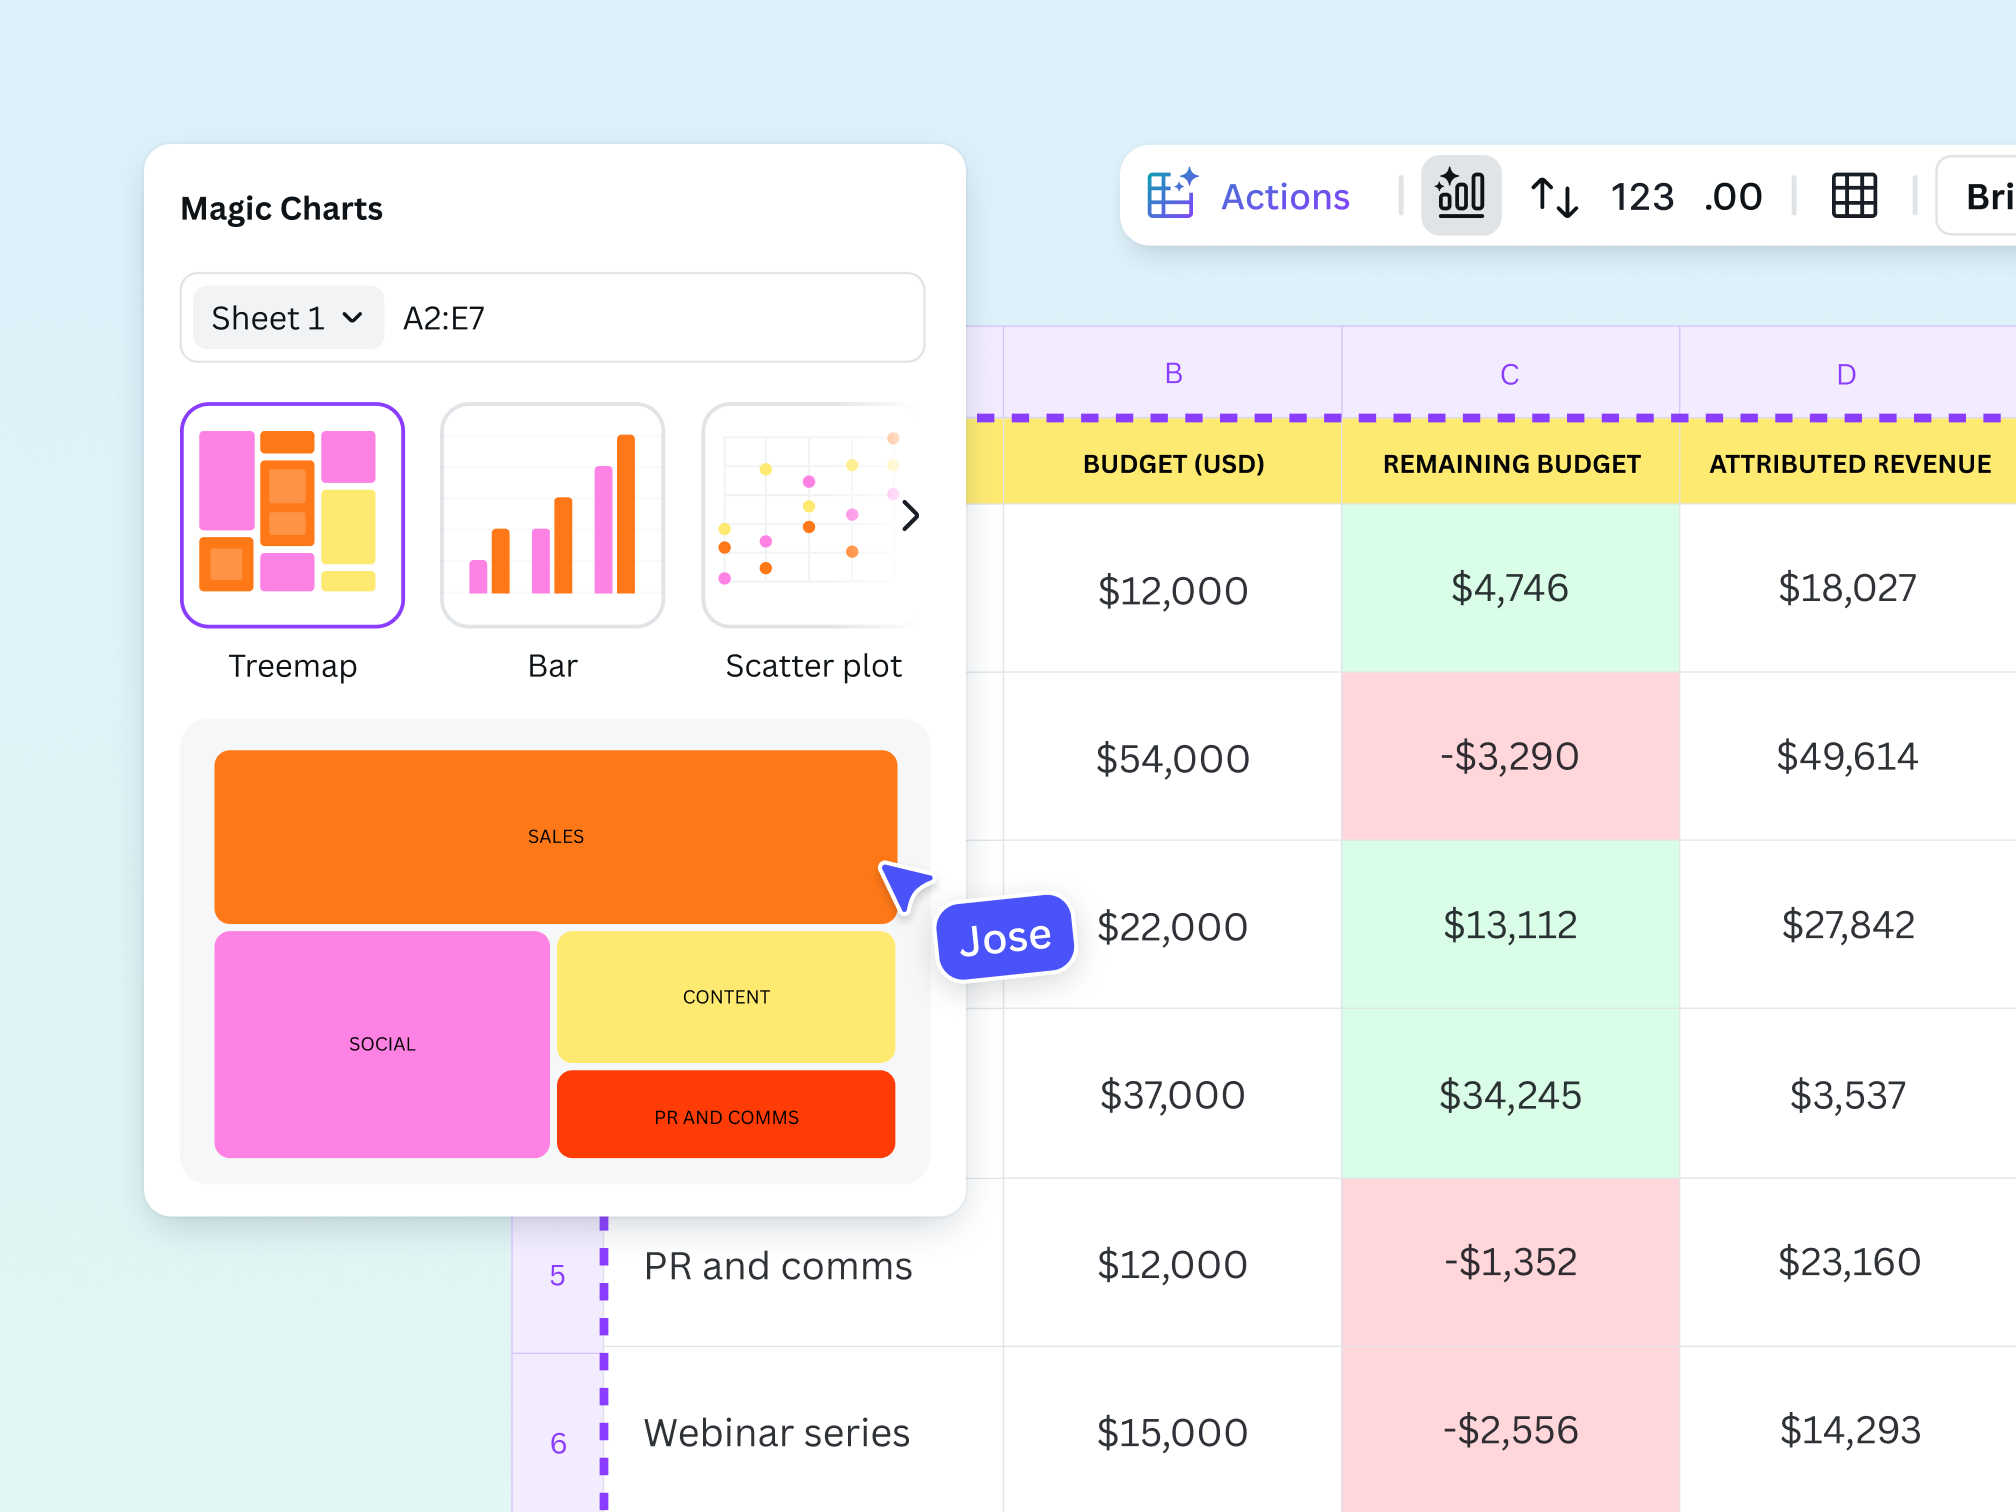Viewport: 2016px width, 1512px height.
Task: Choose the Bar chart type
Action: [x=552, y=515]
